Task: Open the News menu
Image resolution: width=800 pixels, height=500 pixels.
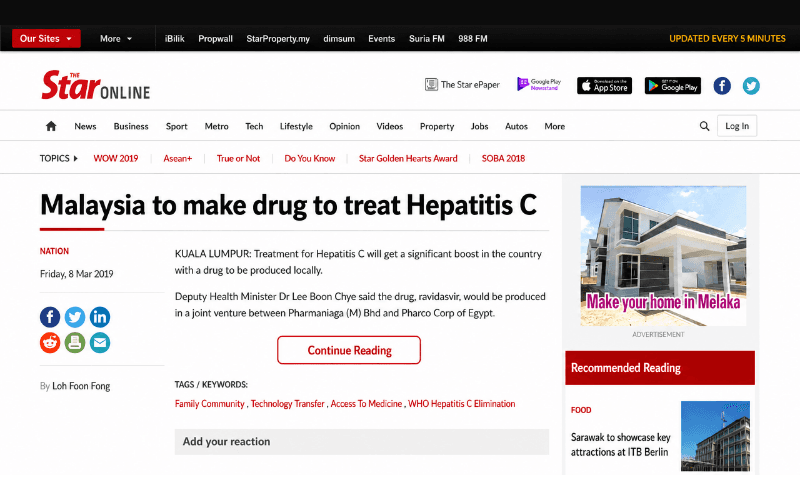Action: click(x=85, y=126)
